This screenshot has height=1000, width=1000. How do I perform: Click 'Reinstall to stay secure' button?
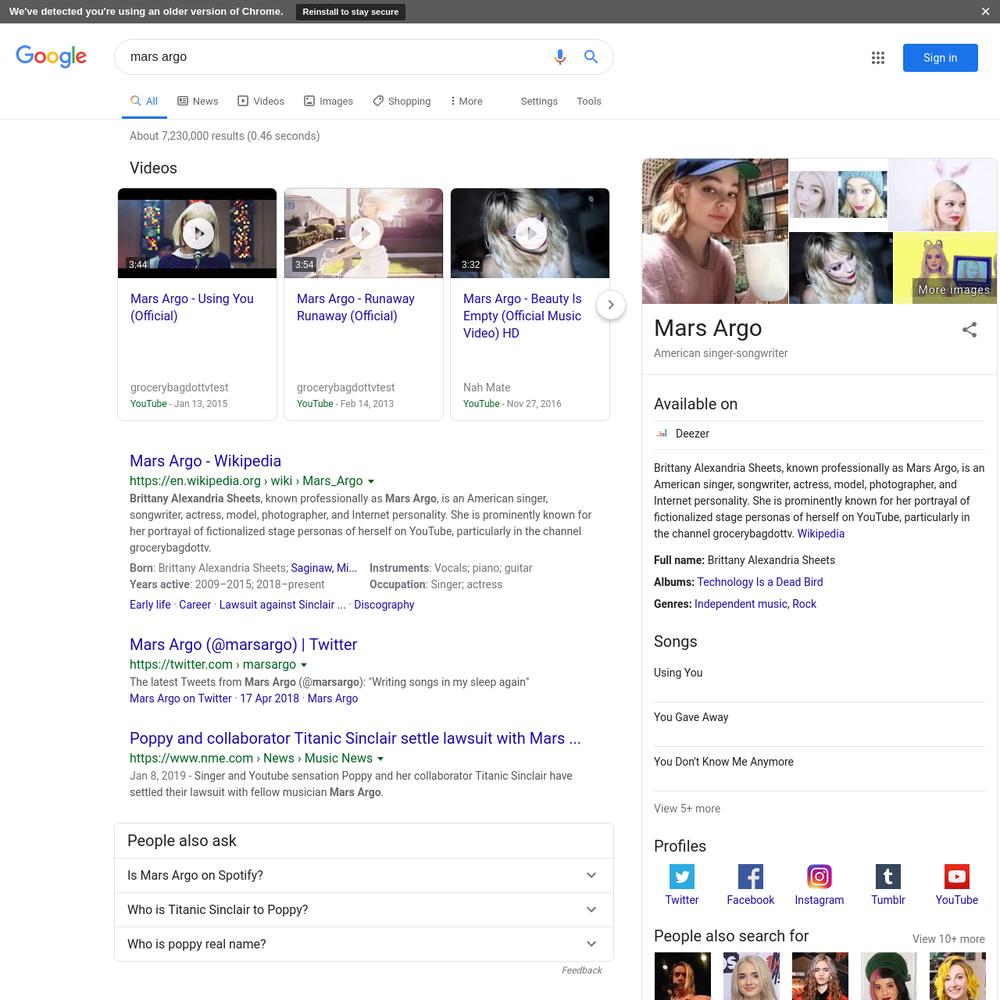pyautogui.click(x=350, y=11)
